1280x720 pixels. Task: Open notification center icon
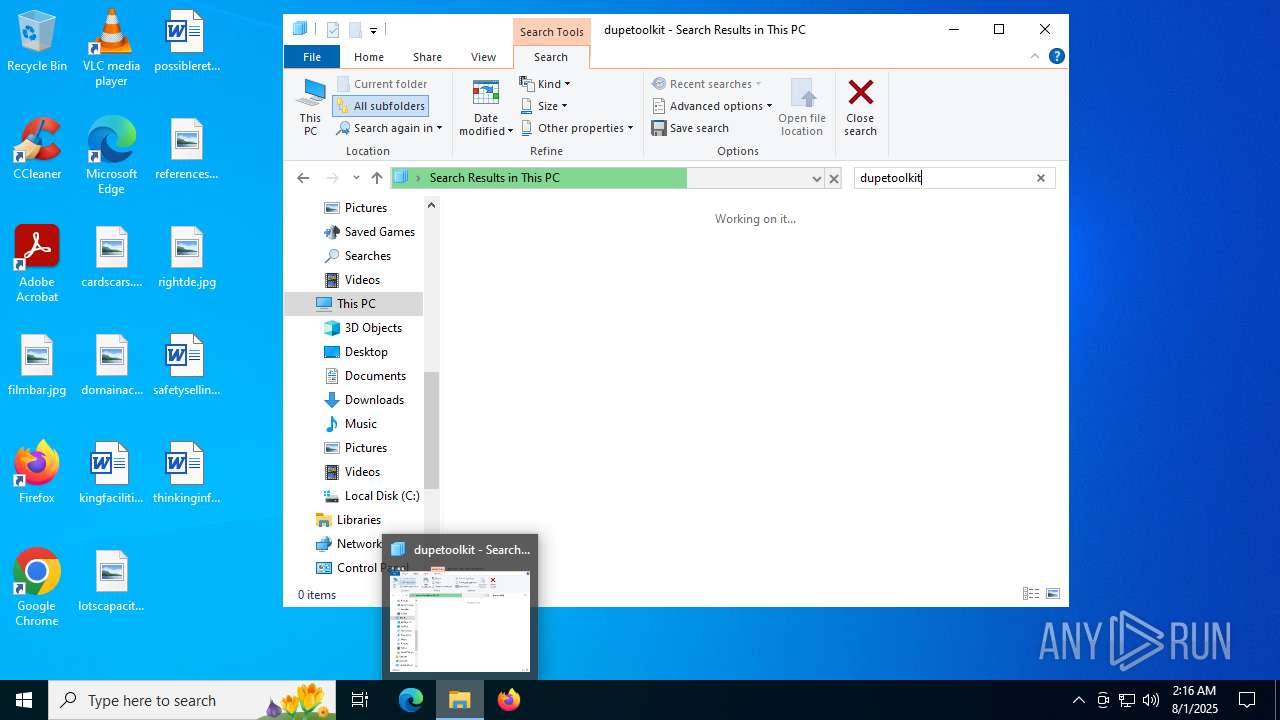1247,700
